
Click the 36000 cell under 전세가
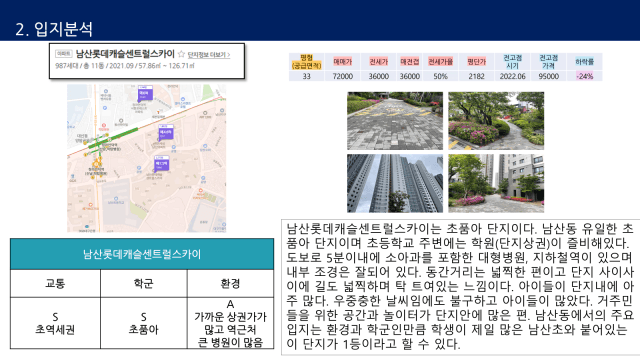378,76
